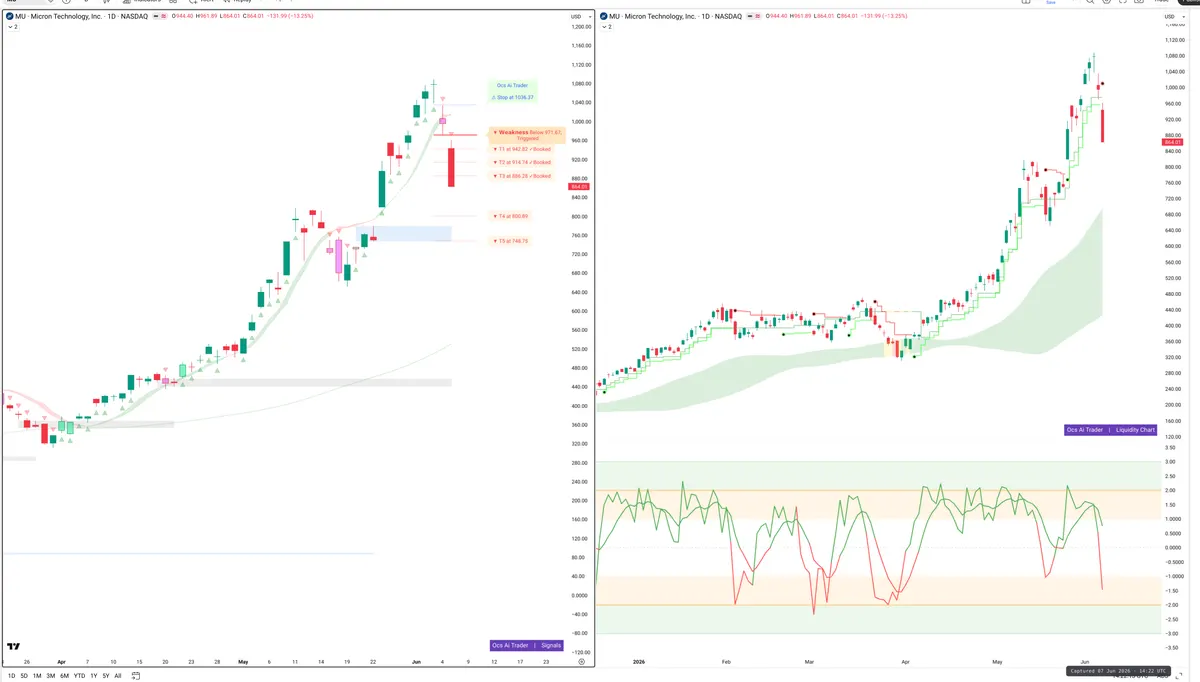This screenshot has height=682, width=1200.
Task: Click the TradingView logo in left chart
Action: (15, 647)
